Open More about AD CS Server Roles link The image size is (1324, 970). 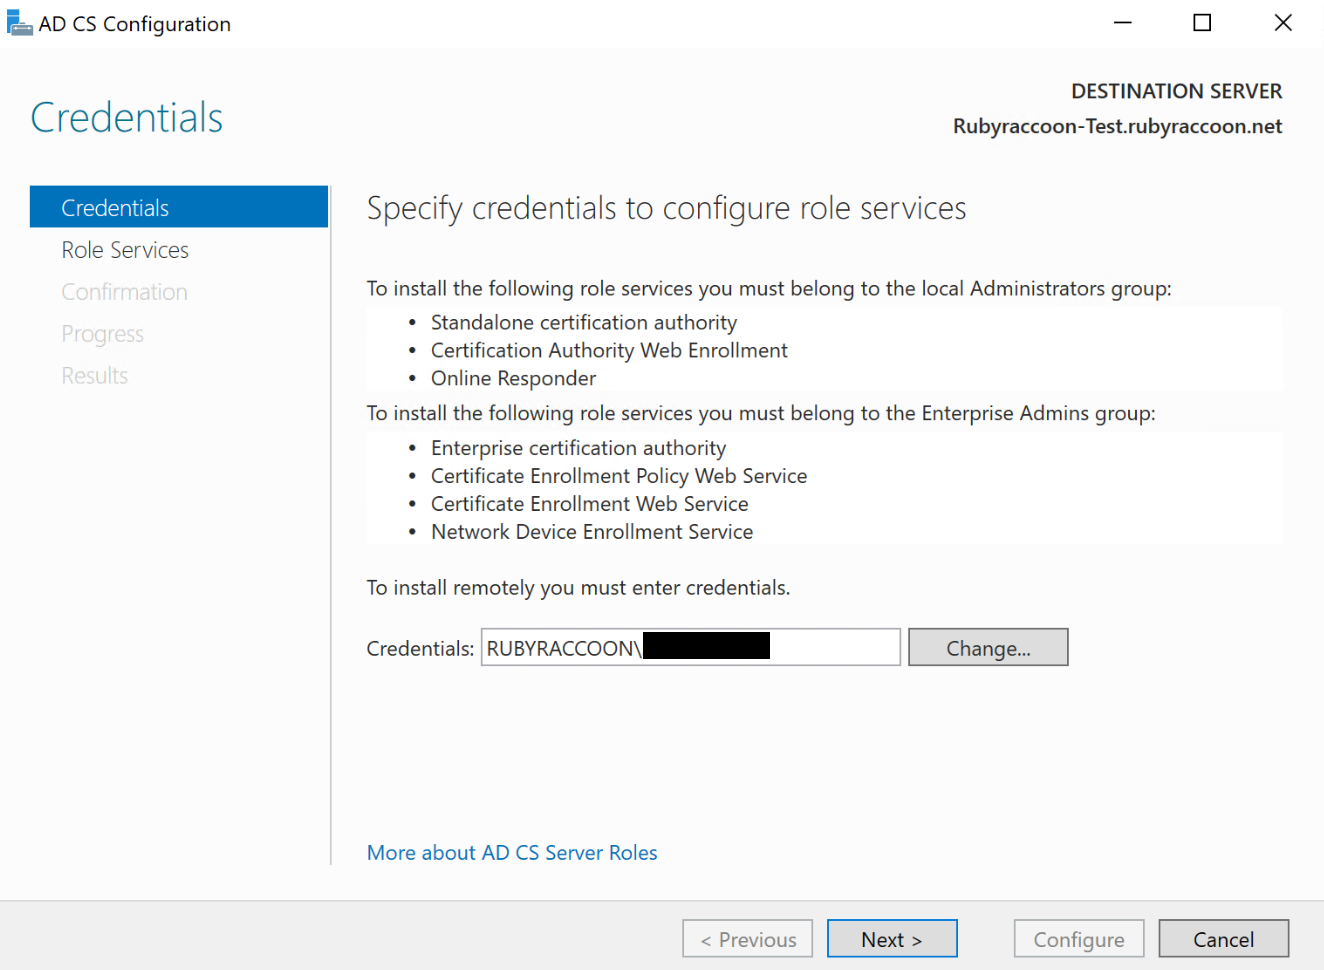coord(512,853)
